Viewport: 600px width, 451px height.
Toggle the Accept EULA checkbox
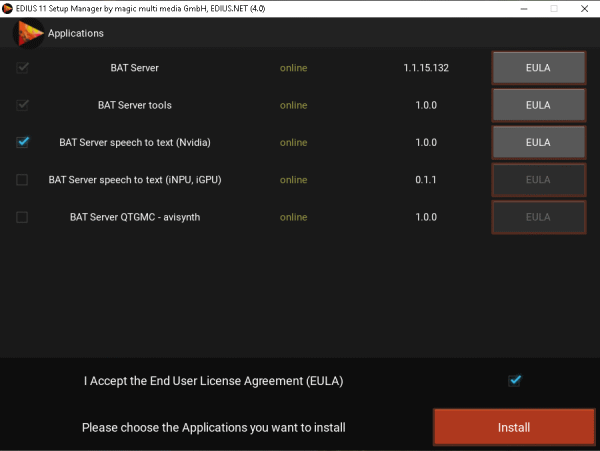tap(514, 380)
